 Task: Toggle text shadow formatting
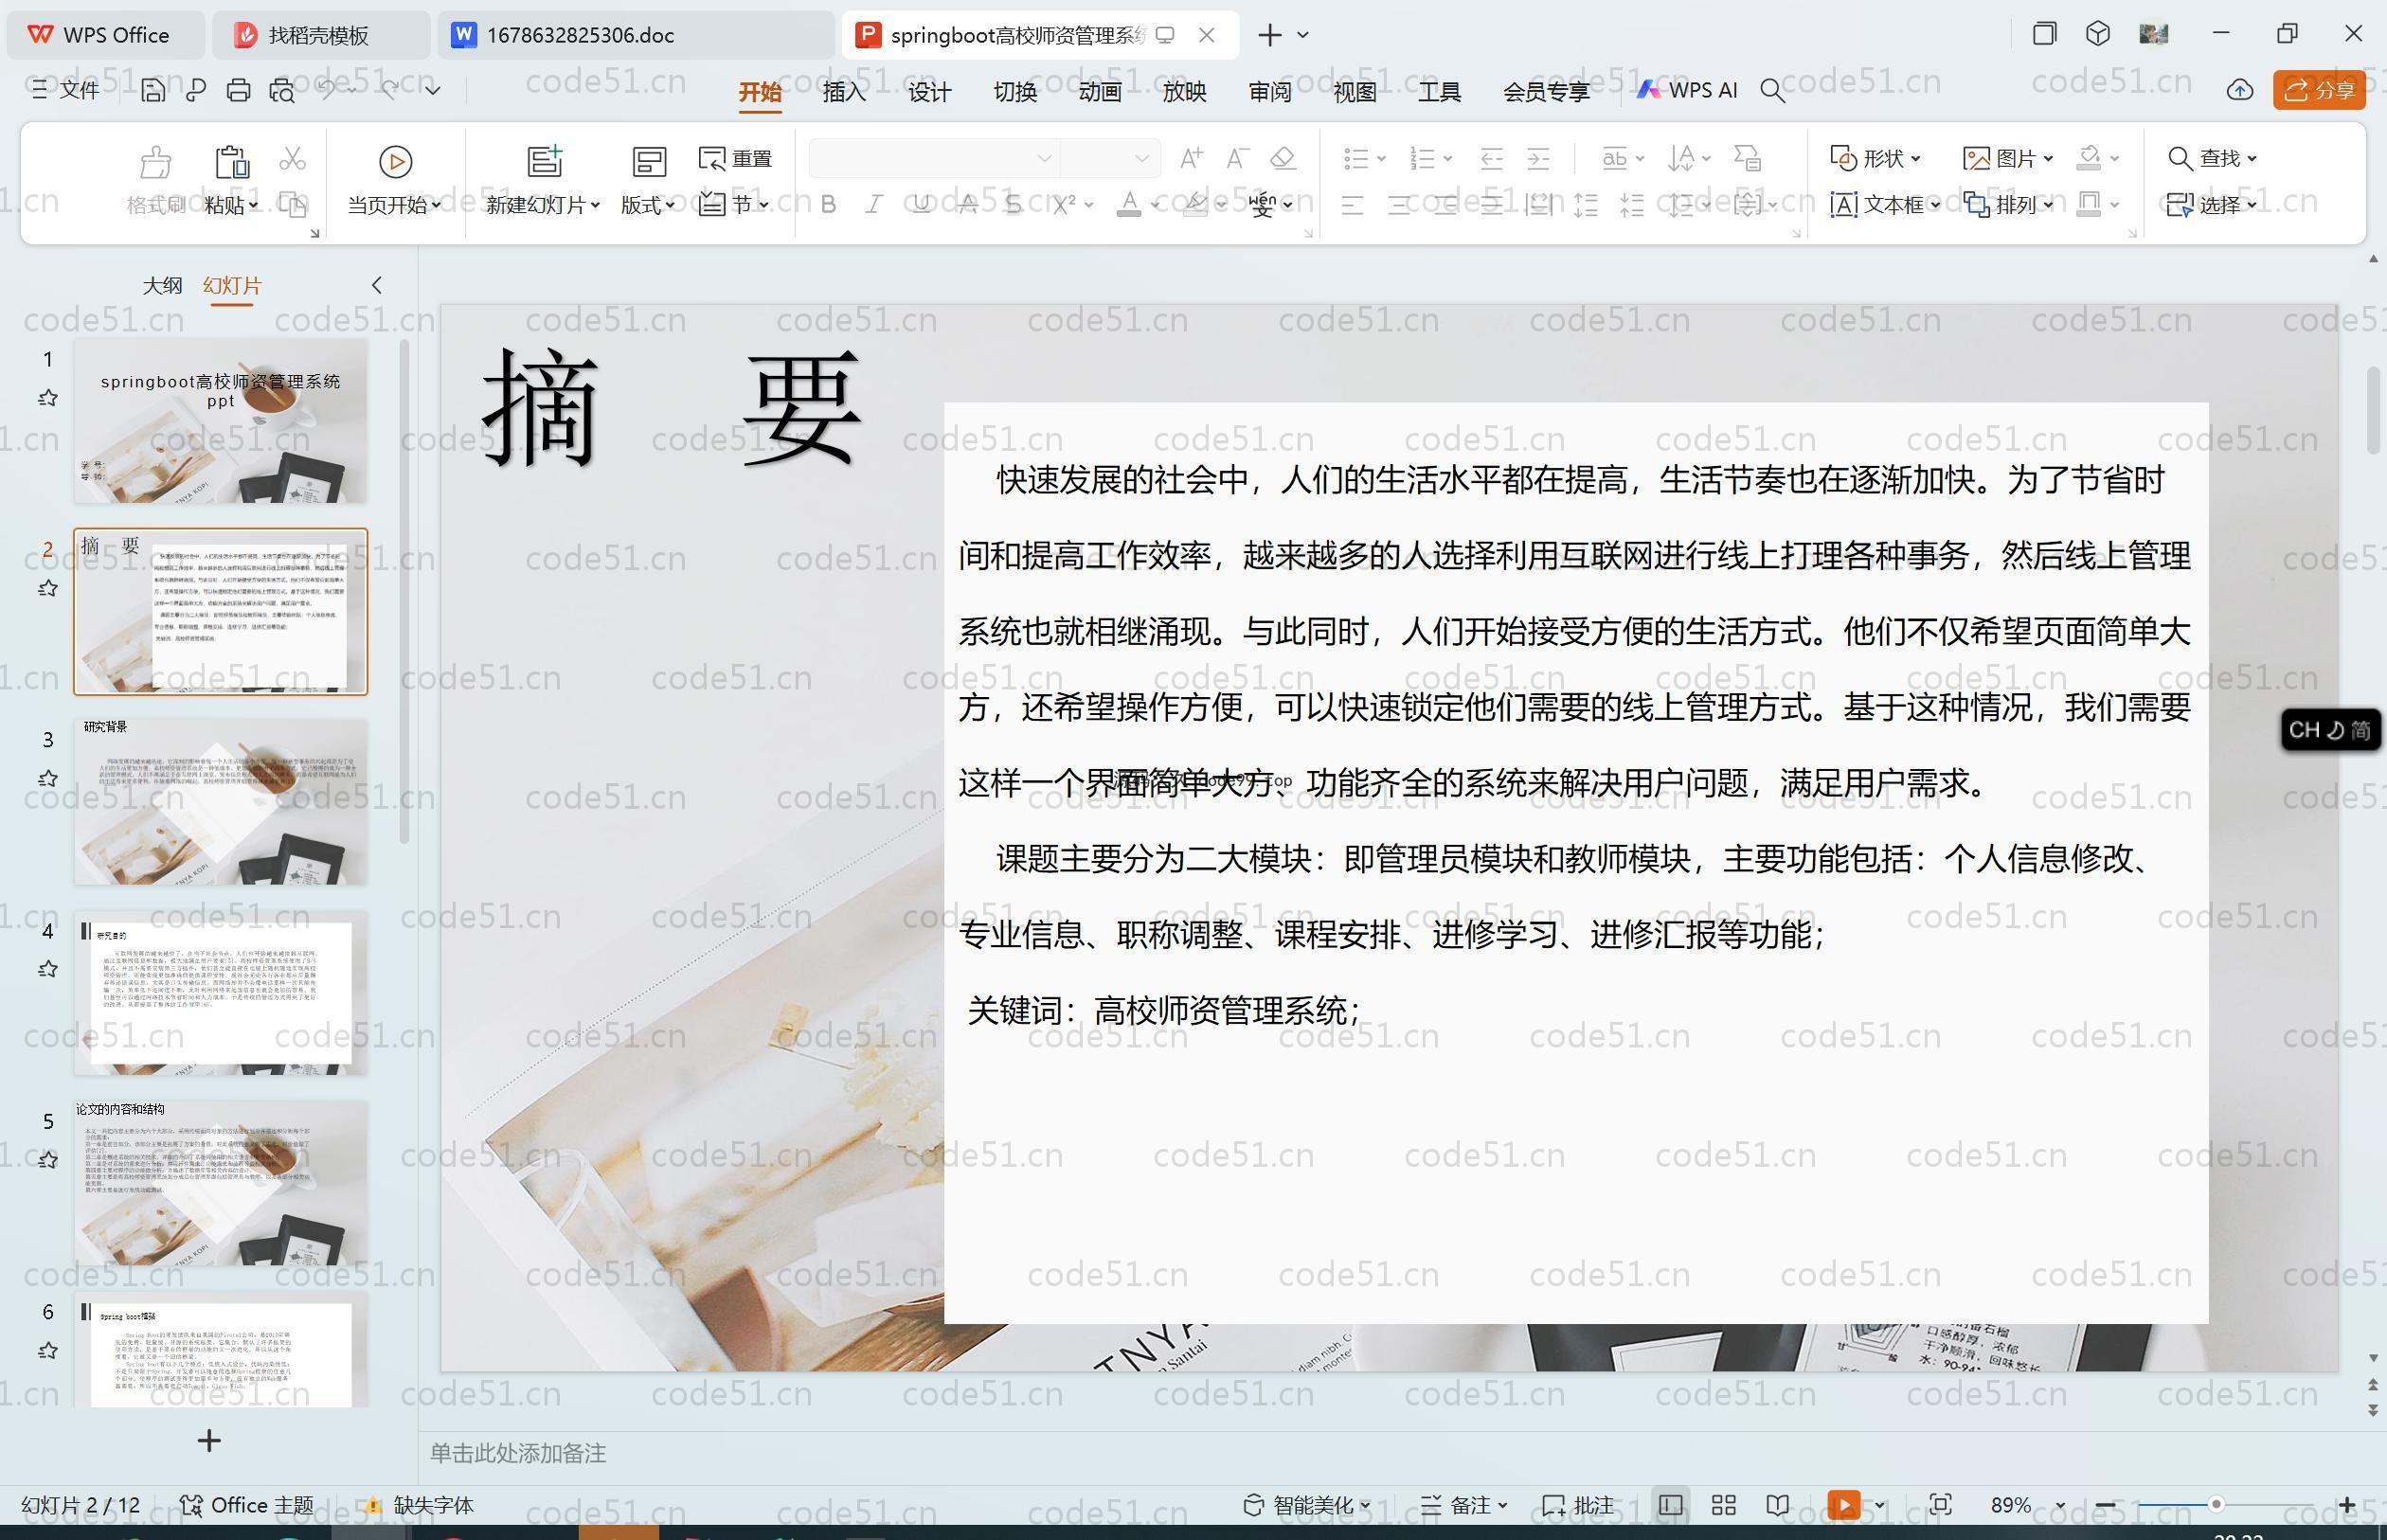(x=1013, y=205)
